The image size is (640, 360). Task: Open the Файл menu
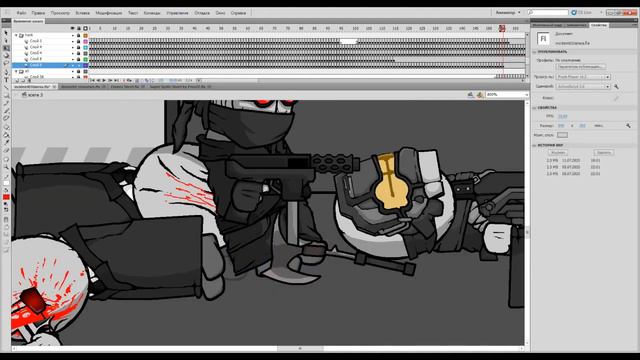pos(21,13)
